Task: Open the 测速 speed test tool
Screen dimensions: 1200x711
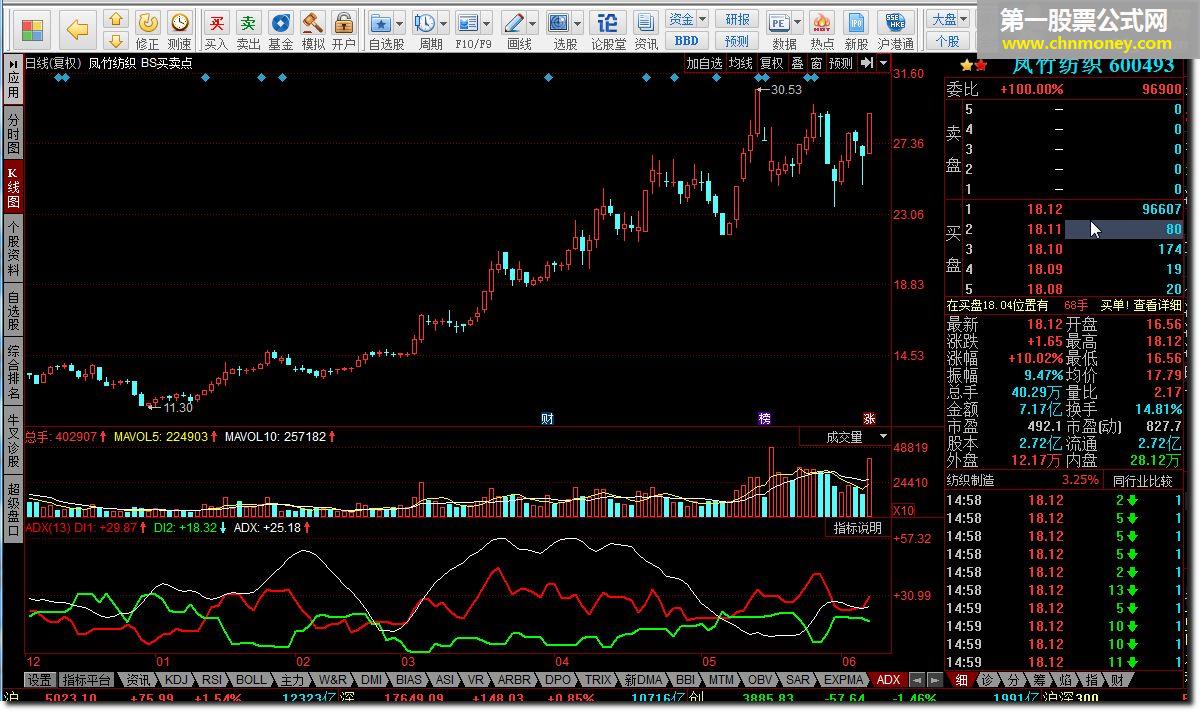Action: point(179,30)
